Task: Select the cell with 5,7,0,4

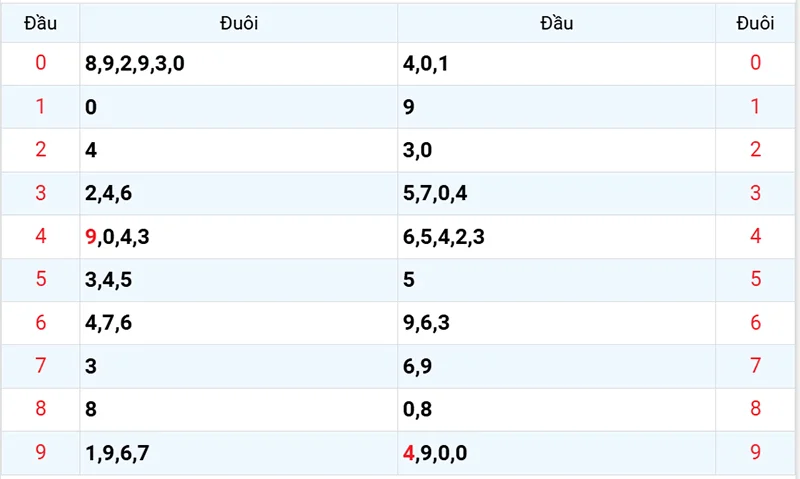Action: (557, 193)
